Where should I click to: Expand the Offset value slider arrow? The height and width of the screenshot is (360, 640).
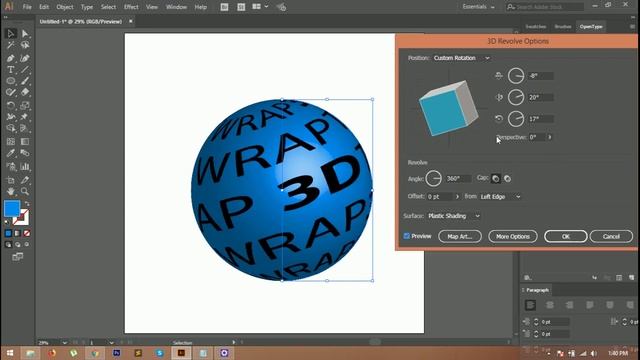[x=457, y=197]
